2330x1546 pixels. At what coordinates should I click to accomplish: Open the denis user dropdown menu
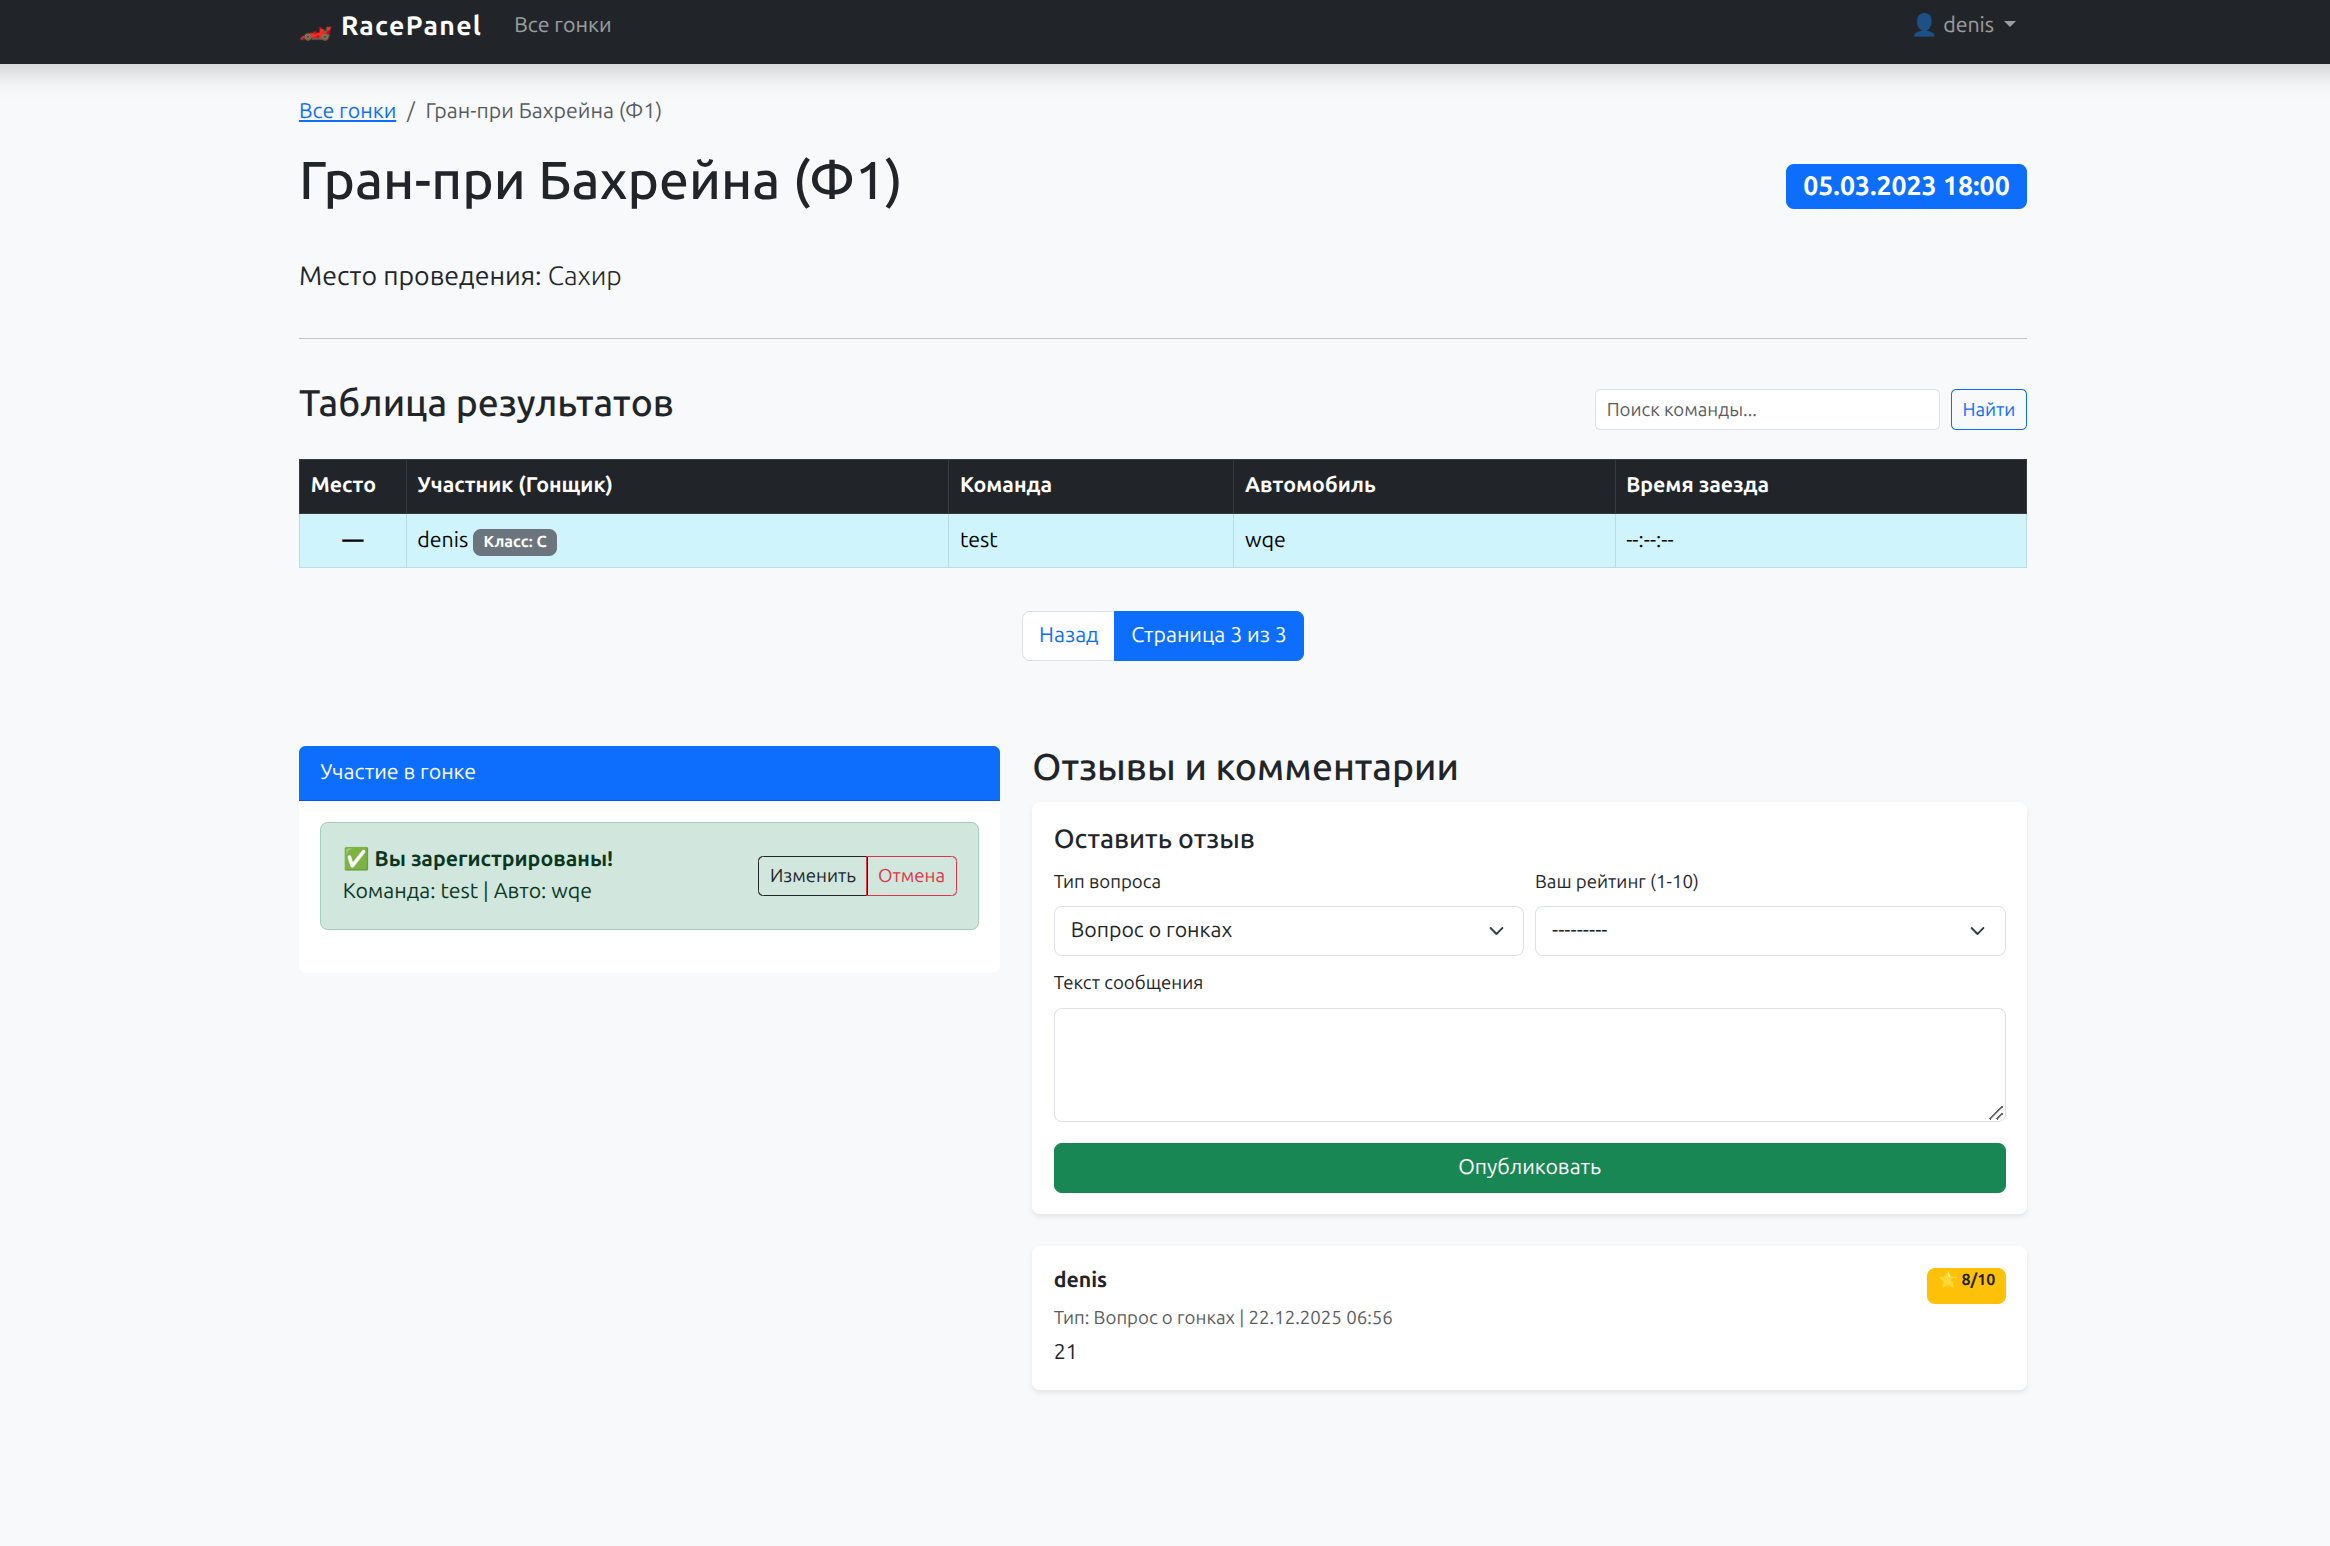point(1966,25)
